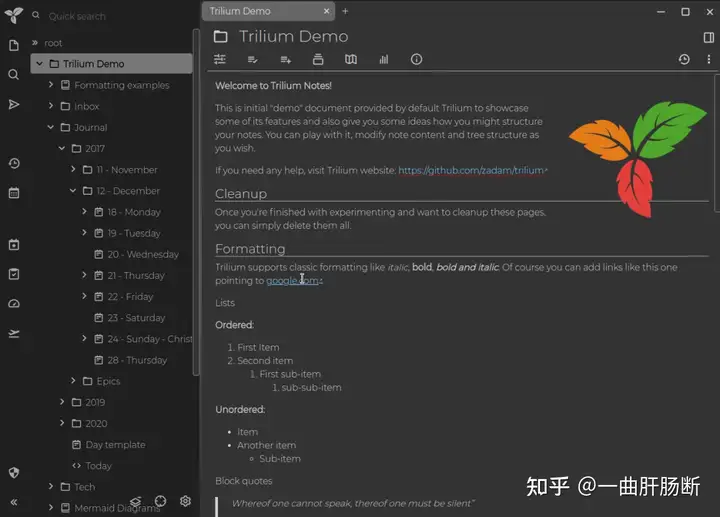
Task: Show note info via the circled-i icon
Action: 416,59
